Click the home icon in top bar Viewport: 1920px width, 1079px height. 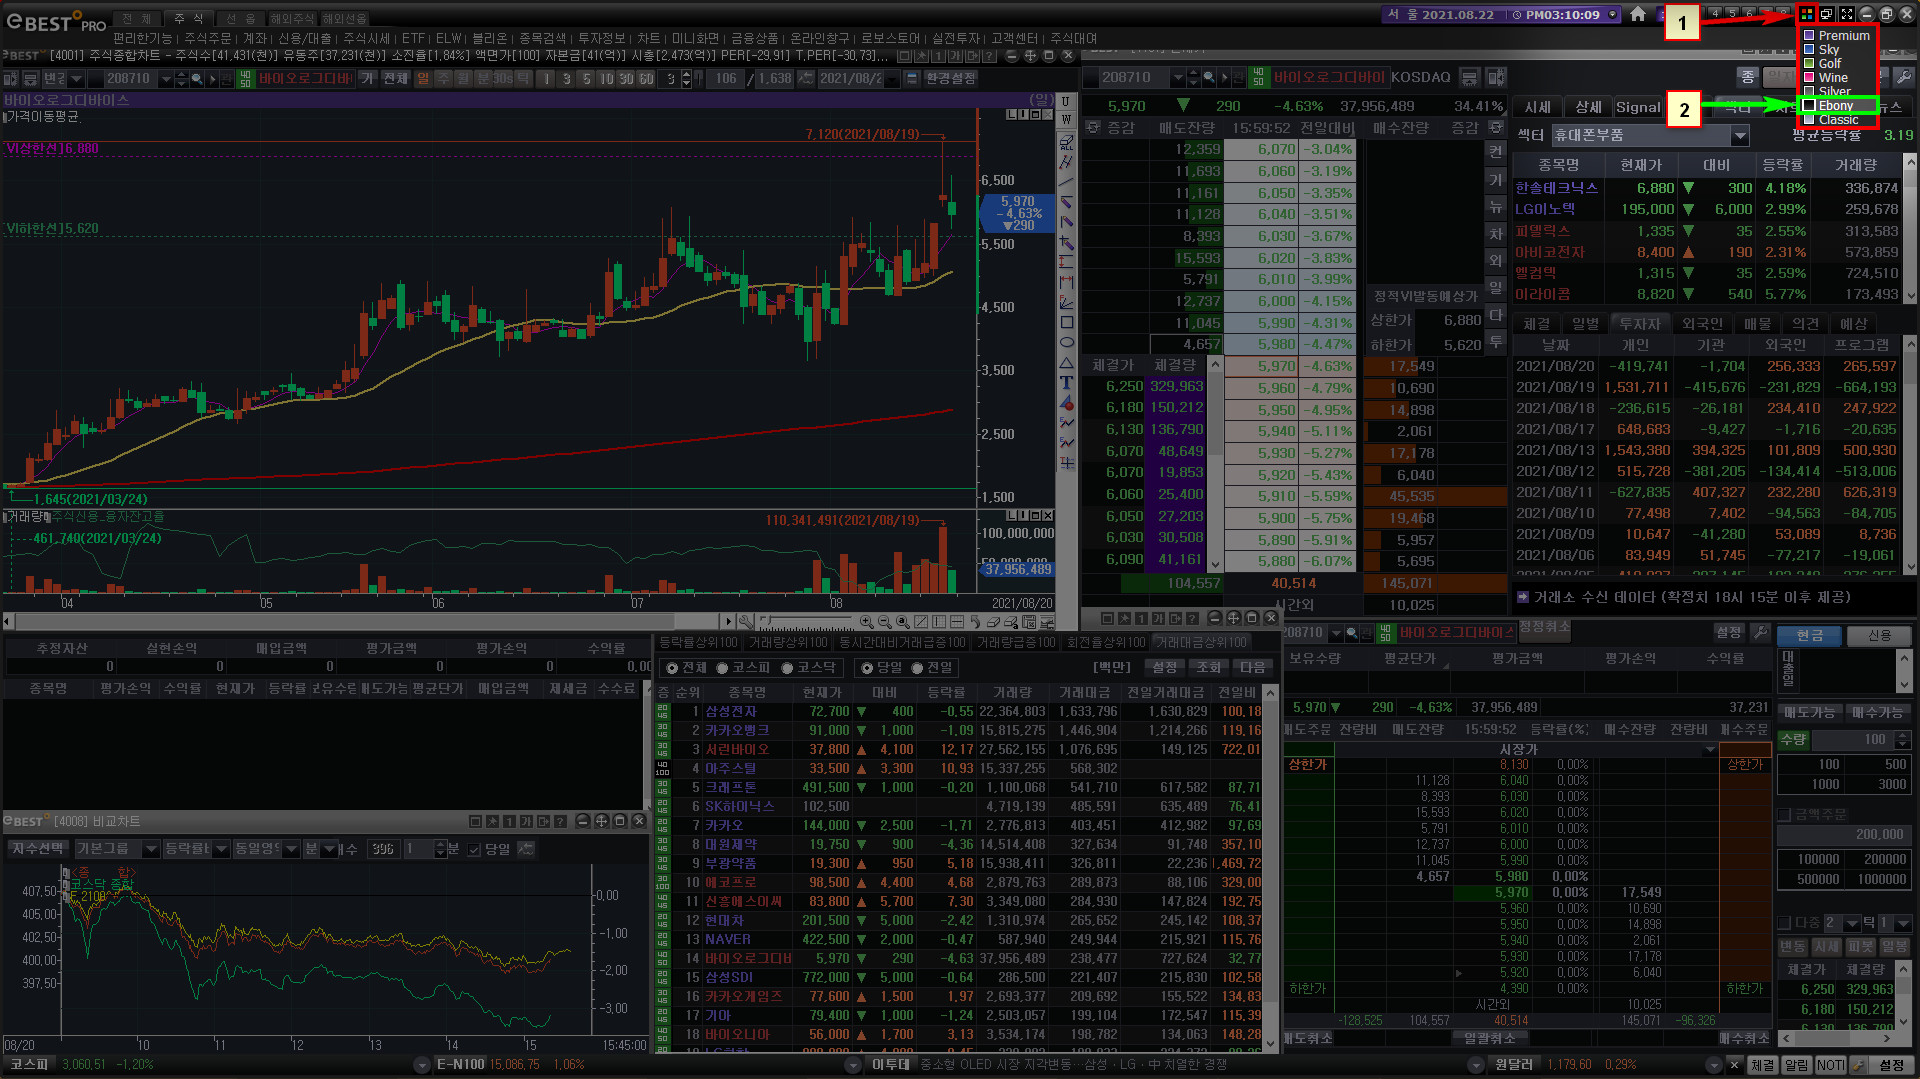click(1637, 14)
